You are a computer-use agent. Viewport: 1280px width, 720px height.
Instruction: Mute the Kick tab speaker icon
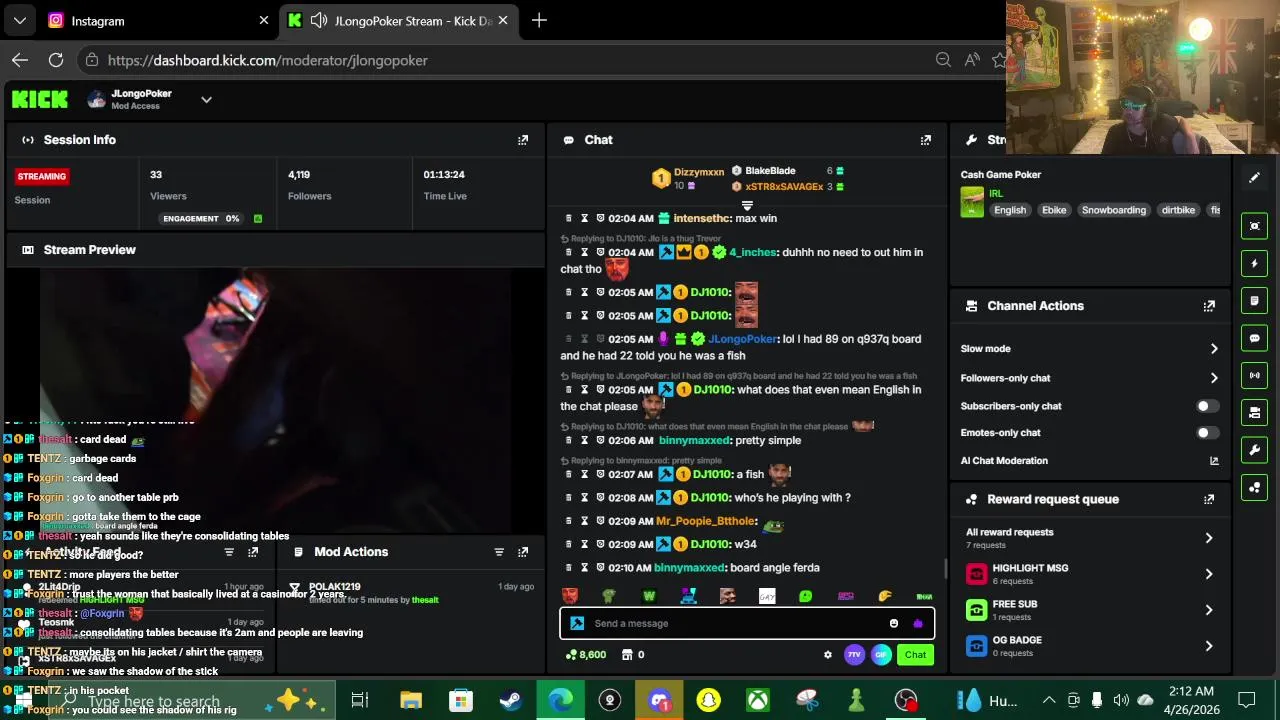(318, 20)
